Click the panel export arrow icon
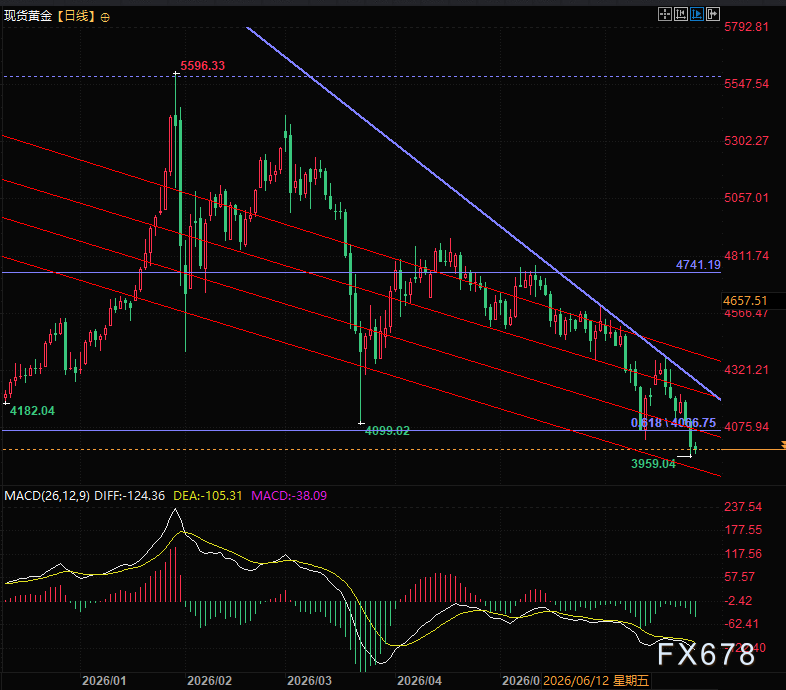This screenshot has width=786, height=690. tap(713, 14)
